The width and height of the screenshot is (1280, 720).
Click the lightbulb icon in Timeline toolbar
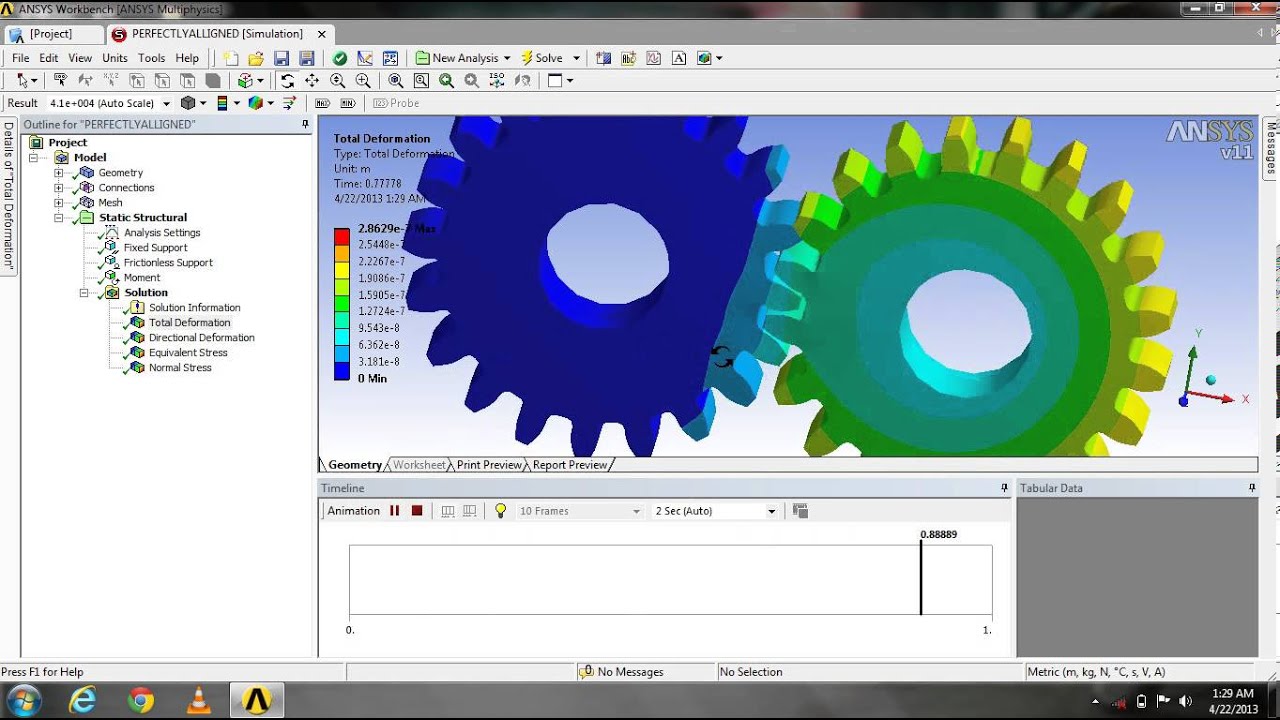point(501,511)
